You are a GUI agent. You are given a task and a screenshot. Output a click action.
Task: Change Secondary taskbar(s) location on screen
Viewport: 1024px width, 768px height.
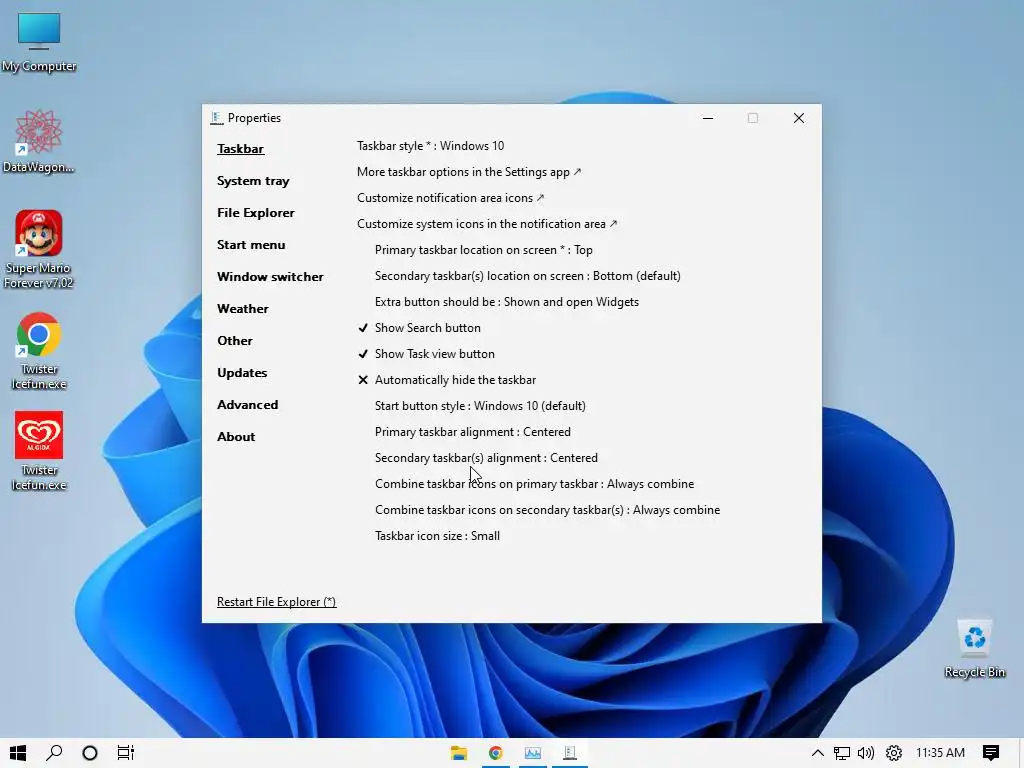click(528, 276)
